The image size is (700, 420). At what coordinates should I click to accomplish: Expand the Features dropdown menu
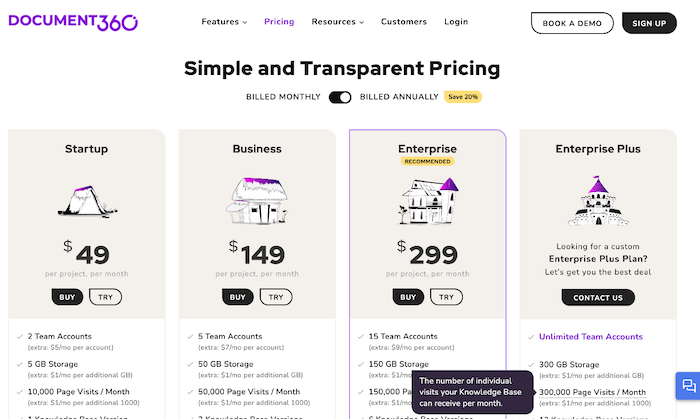(x=224, y=22)
